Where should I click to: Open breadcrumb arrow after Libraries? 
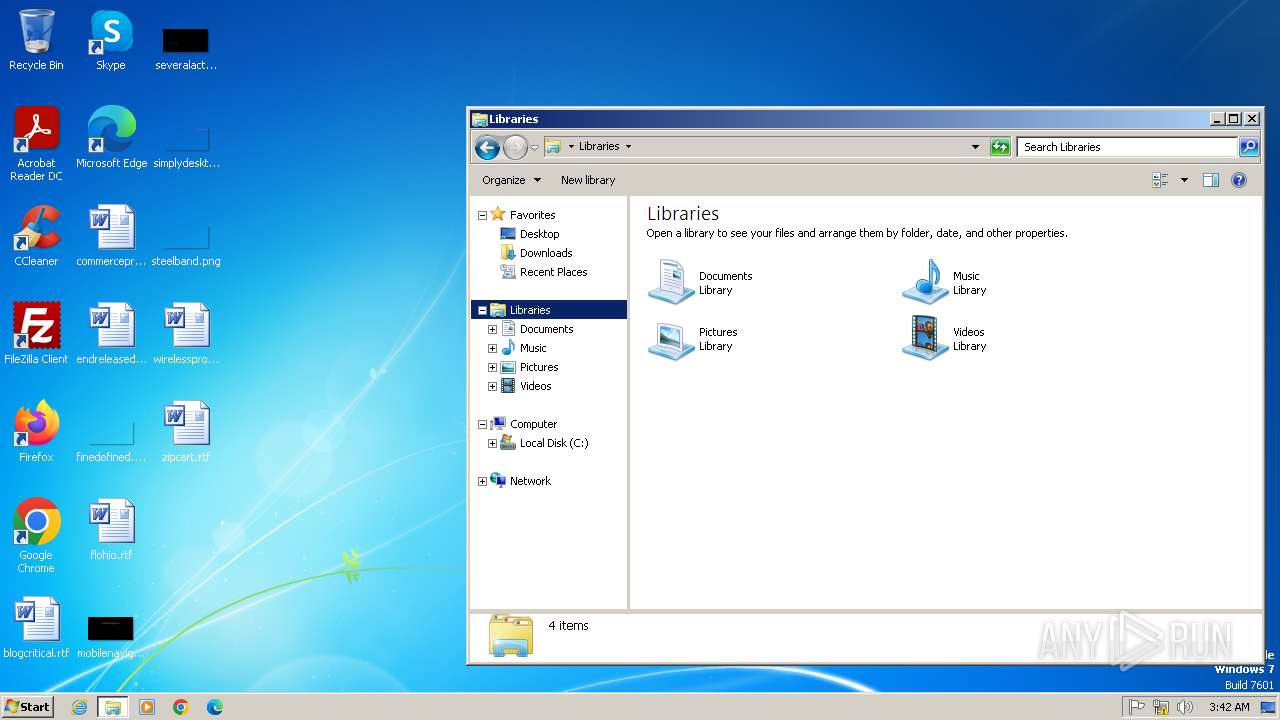tap(628, 146)
